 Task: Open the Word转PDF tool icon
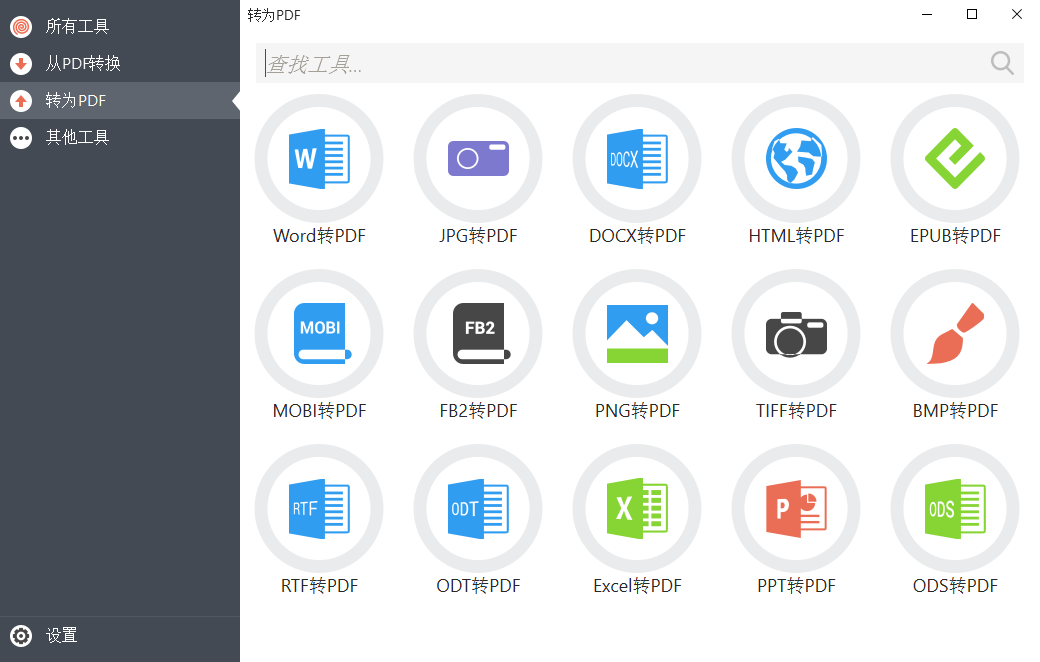pos(319,159)
